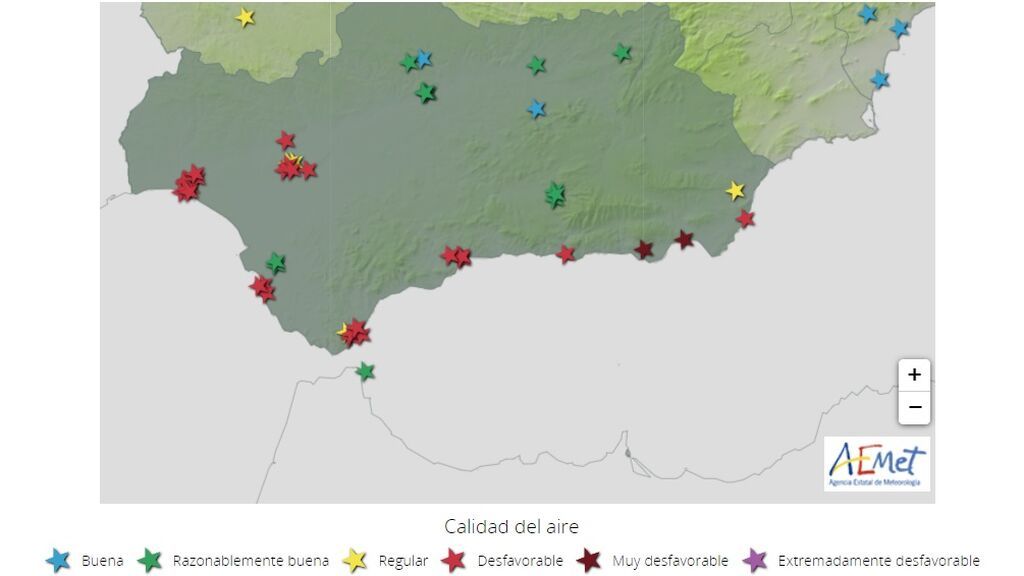Select the green star above the southwest red cluster
The image size is (1024, 576).
(276, 263)
